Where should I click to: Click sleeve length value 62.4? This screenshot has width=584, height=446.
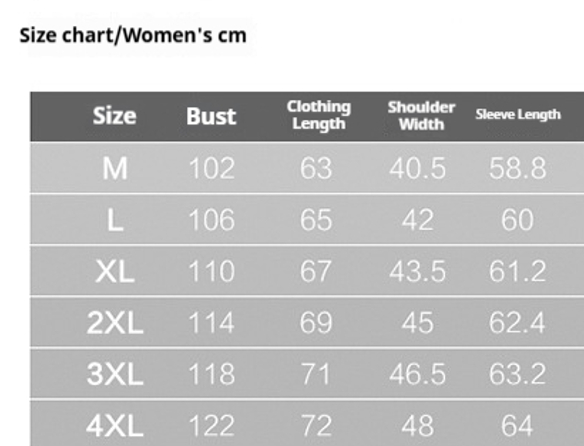point(517,322)
